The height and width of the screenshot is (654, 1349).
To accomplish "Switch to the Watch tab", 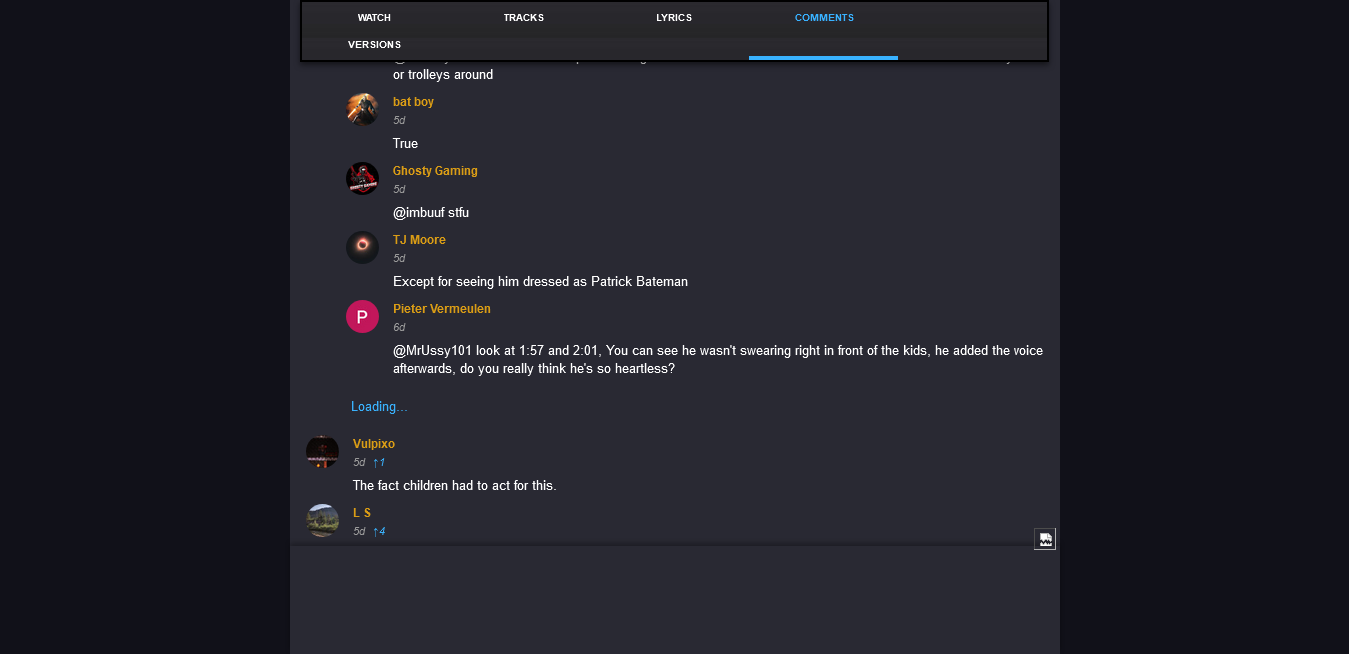I will tap(374, 18).
